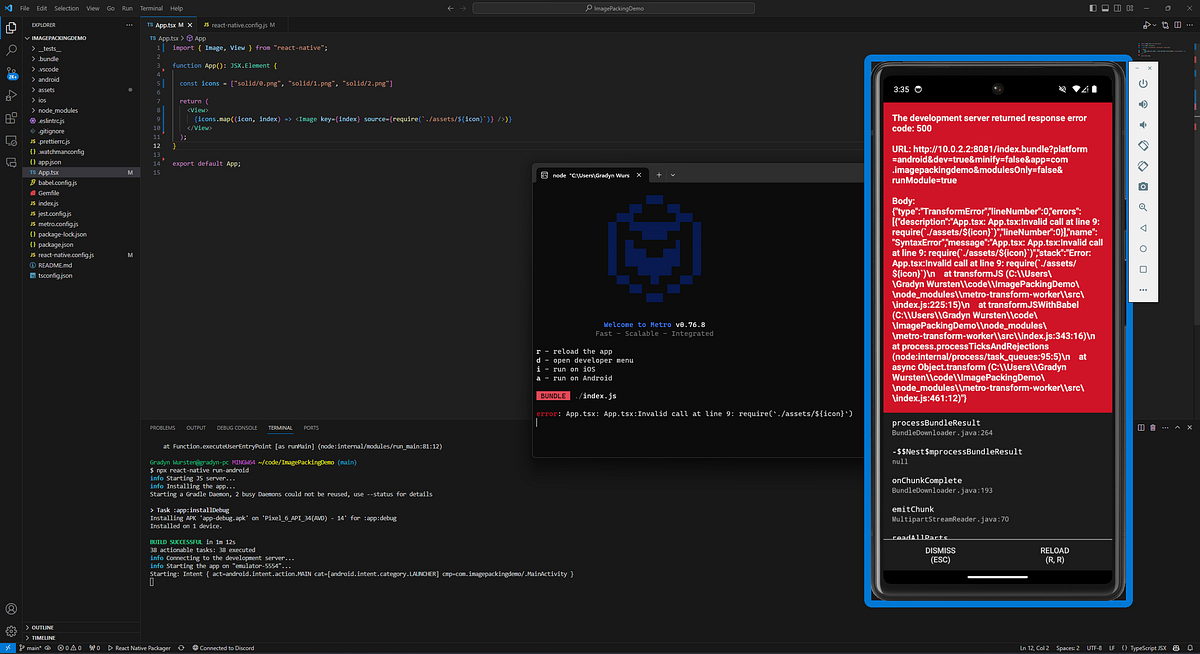Toggle zoom mode on the emulator toolbar
The image size is (1200, 654).
pos(1143,207)
